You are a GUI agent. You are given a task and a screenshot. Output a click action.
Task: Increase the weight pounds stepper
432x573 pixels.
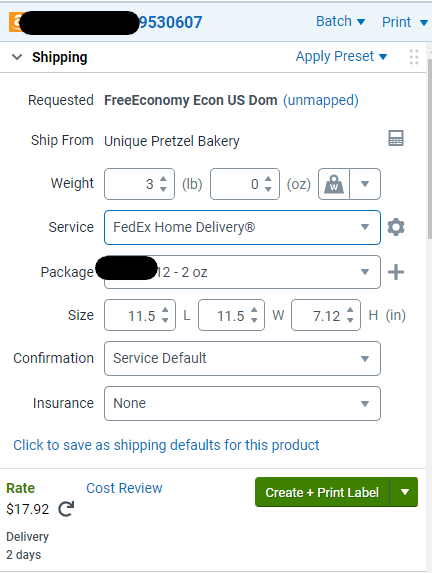[x=163, y=179]
